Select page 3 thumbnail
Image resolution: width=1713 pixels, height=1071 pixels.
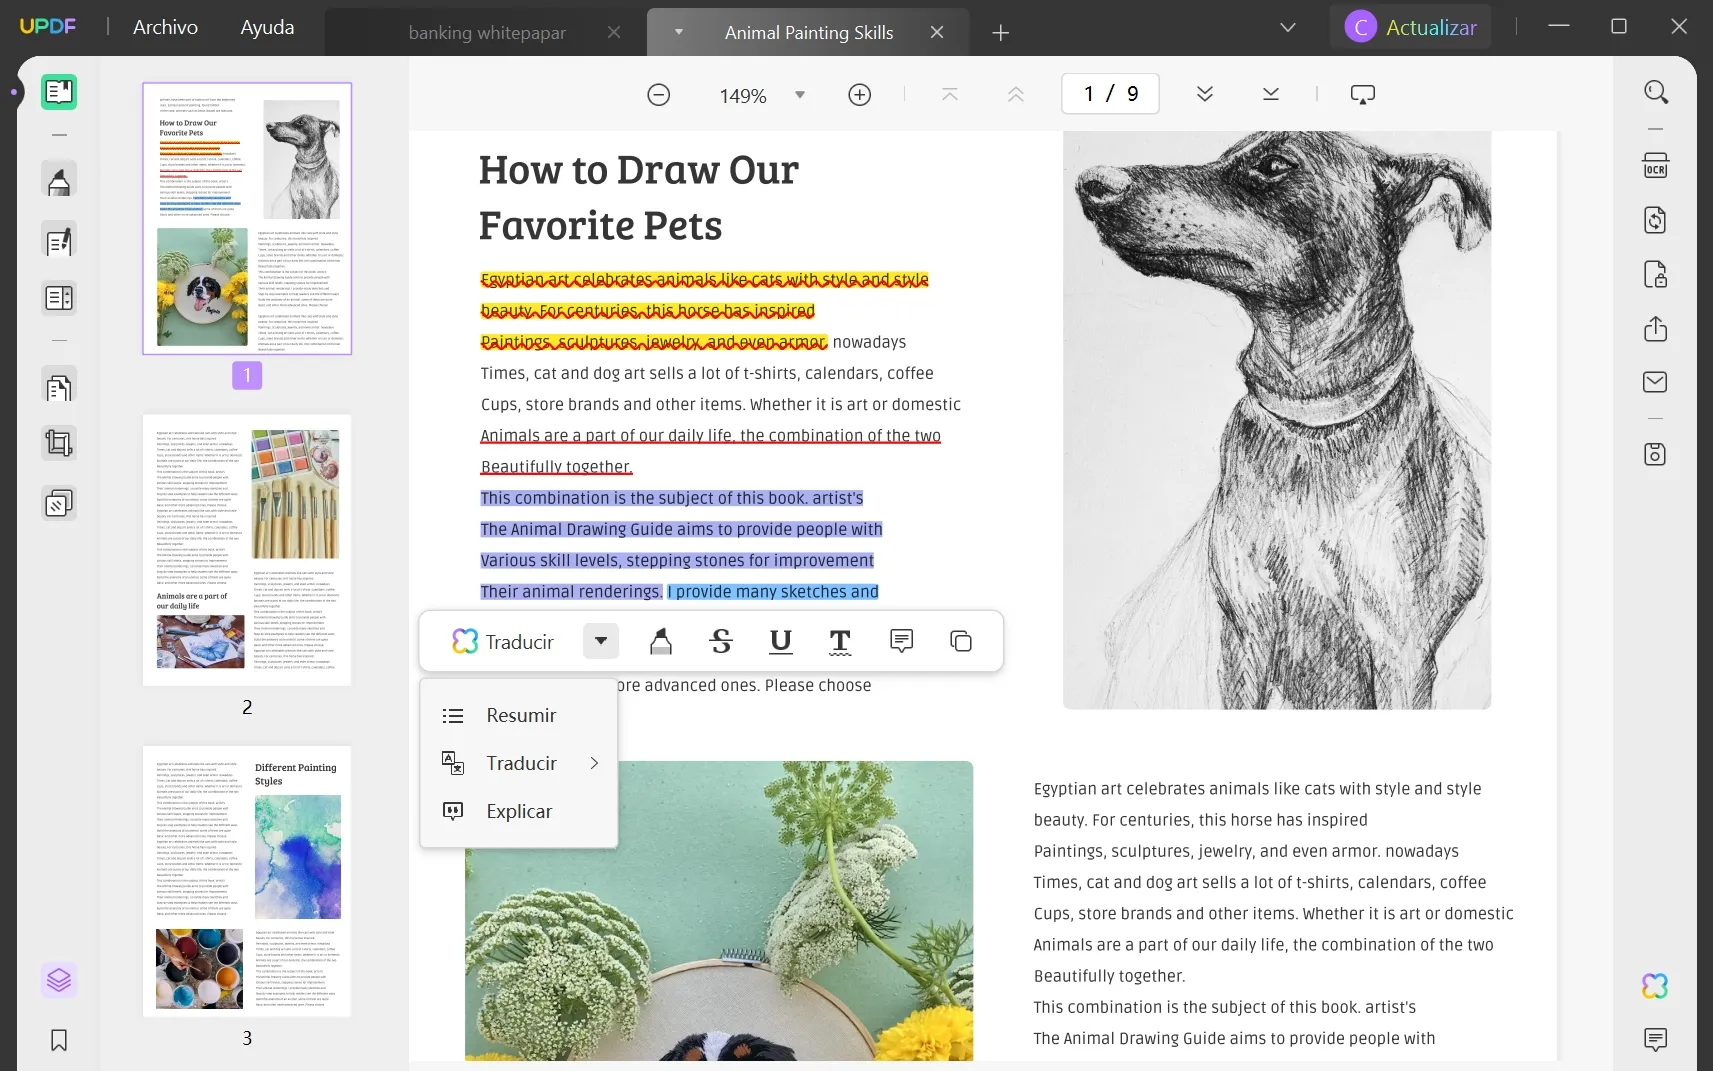click(247, 881)
